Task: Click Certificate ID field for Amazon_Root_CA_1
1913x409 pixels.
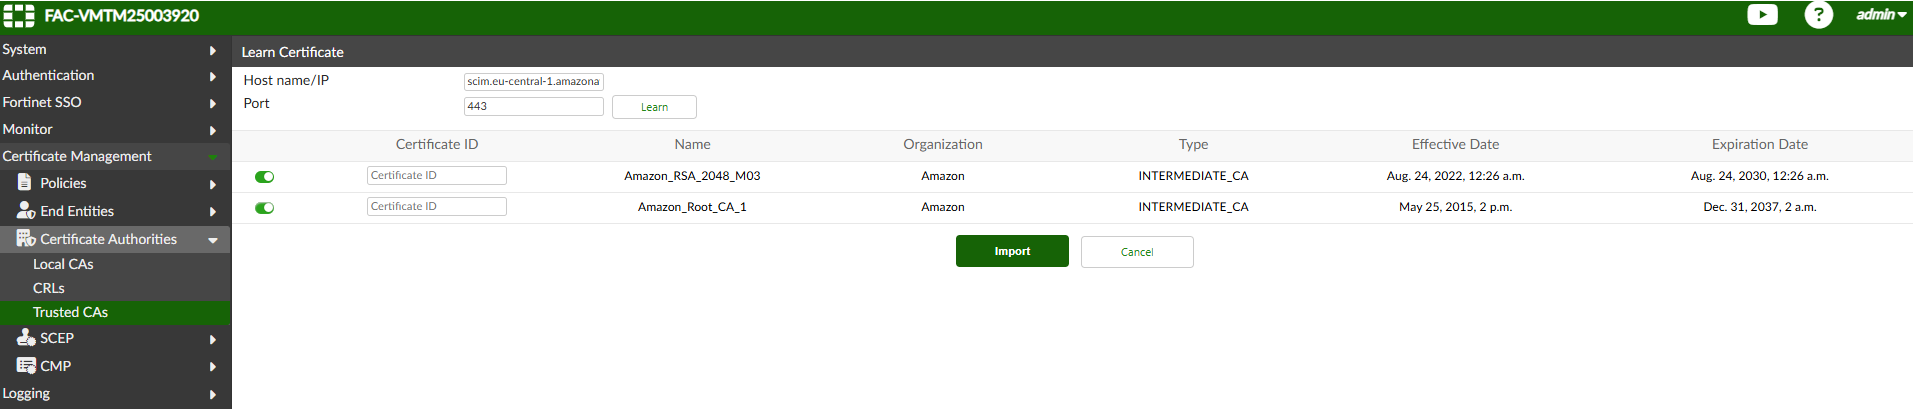Action: (437, 206)
